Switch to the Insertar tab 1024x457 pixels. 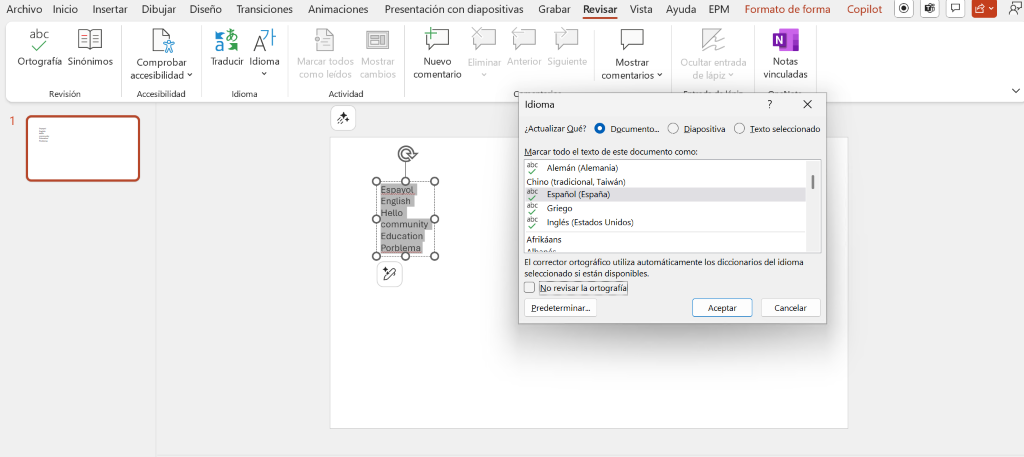[x=110, y=9]
